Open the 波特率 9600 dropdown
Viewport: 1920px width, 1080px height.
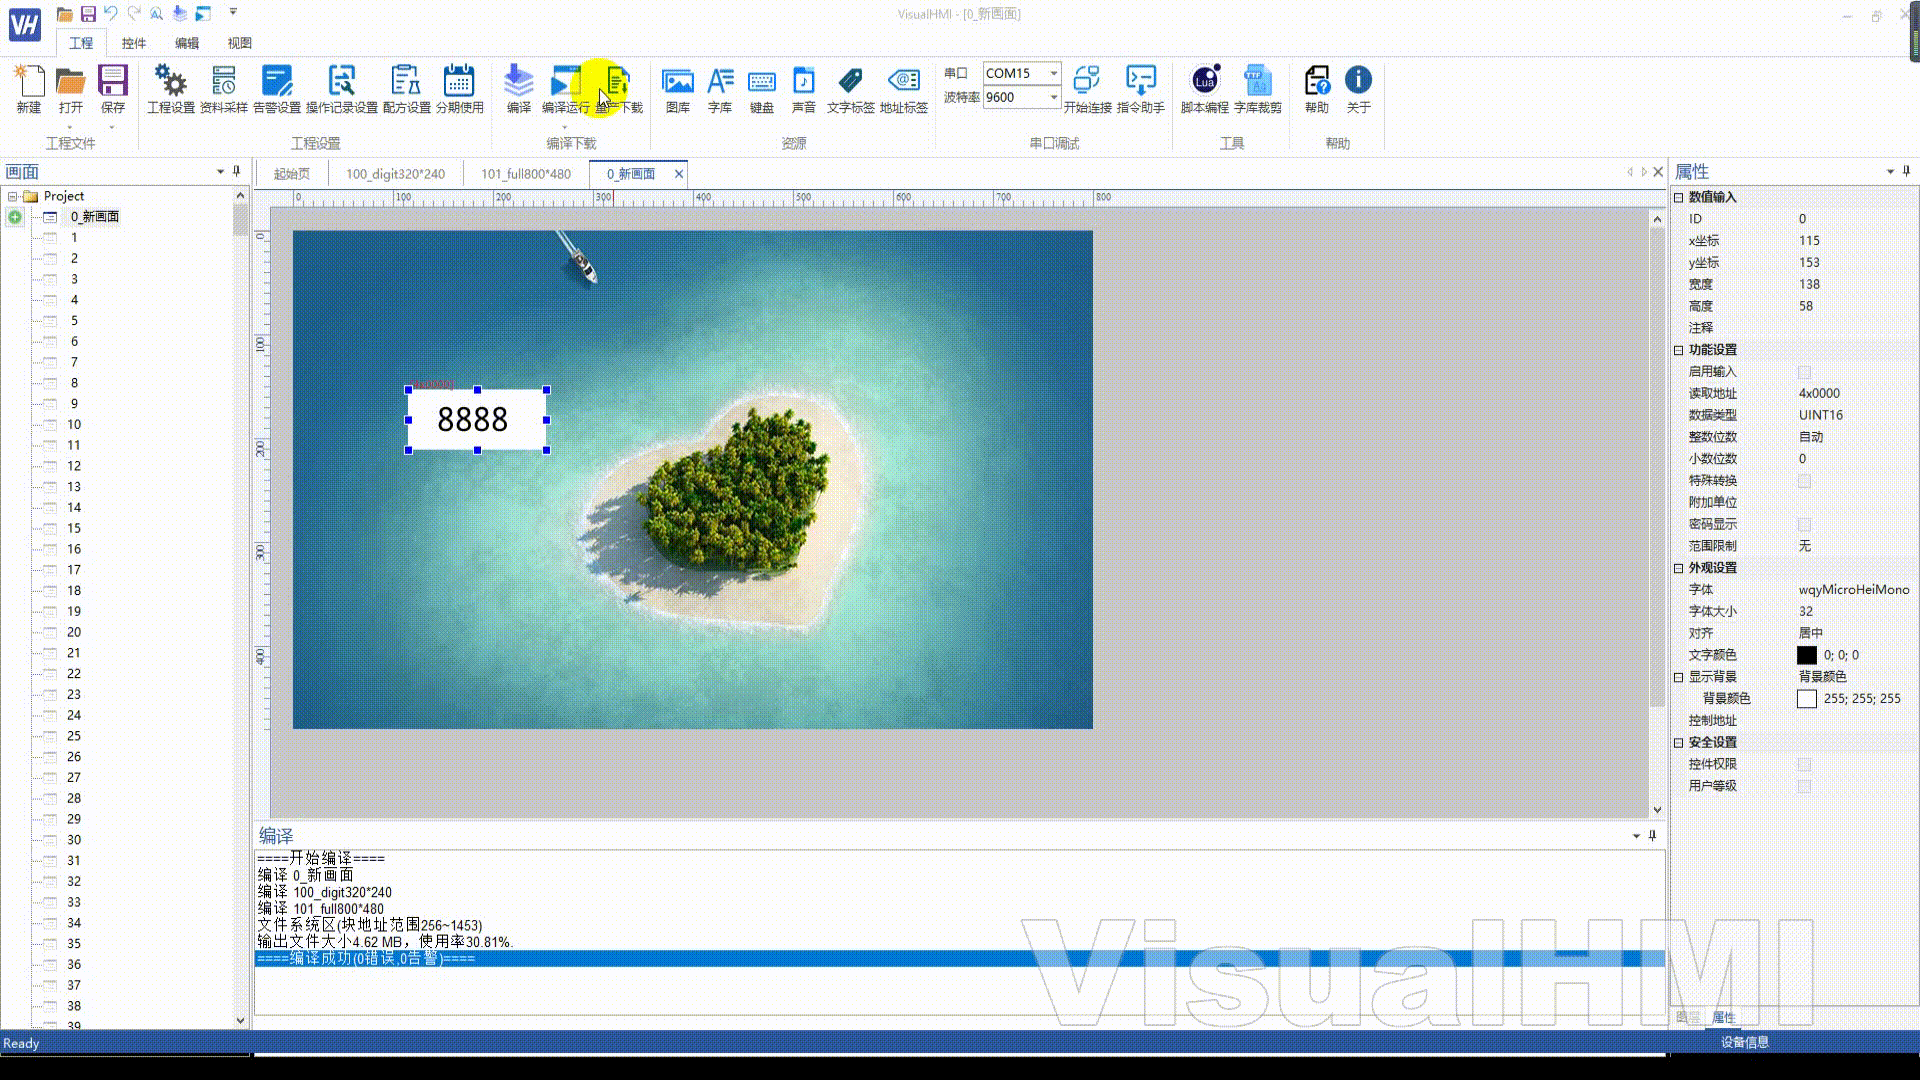(x=1053, y=97)
